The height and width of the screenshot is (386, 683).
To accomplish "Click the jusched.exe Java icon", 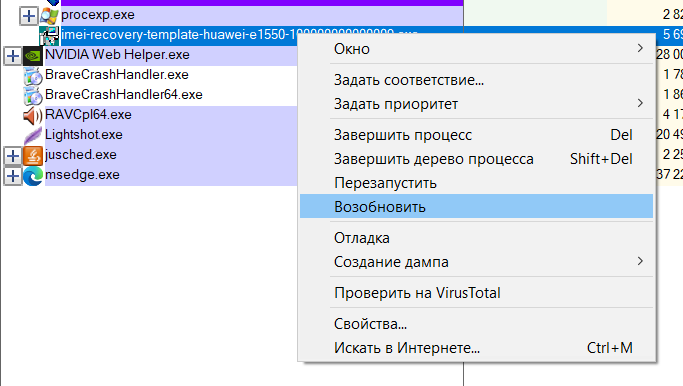I will click(x=33, y=156).
